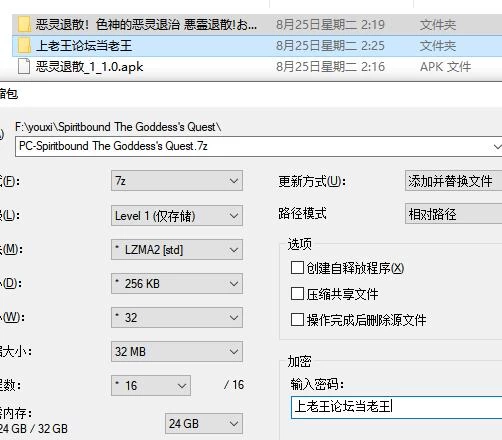Check 操作完成后删除源文件 option
This screenshot has width=502, height=440.
pos(297,319)
